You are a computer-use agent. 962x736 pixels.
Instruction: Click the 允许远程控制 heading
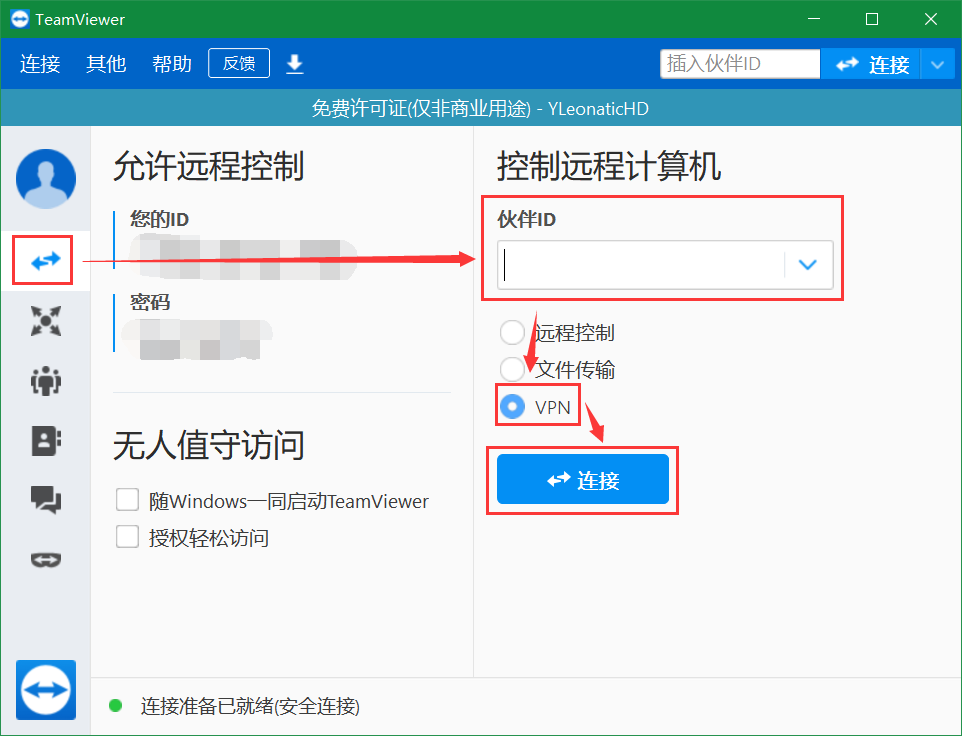pyautogui.click(x=209, y=166)
